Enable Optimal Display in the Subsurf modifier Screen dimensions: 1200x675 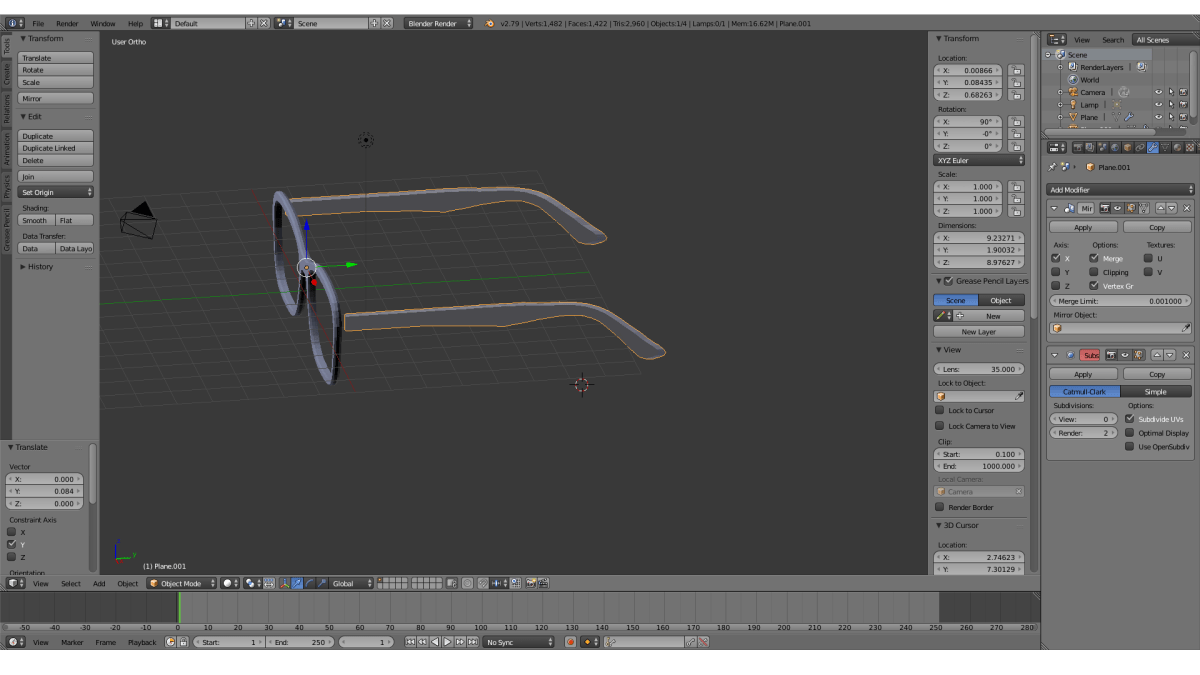(x=1130, y=433)
